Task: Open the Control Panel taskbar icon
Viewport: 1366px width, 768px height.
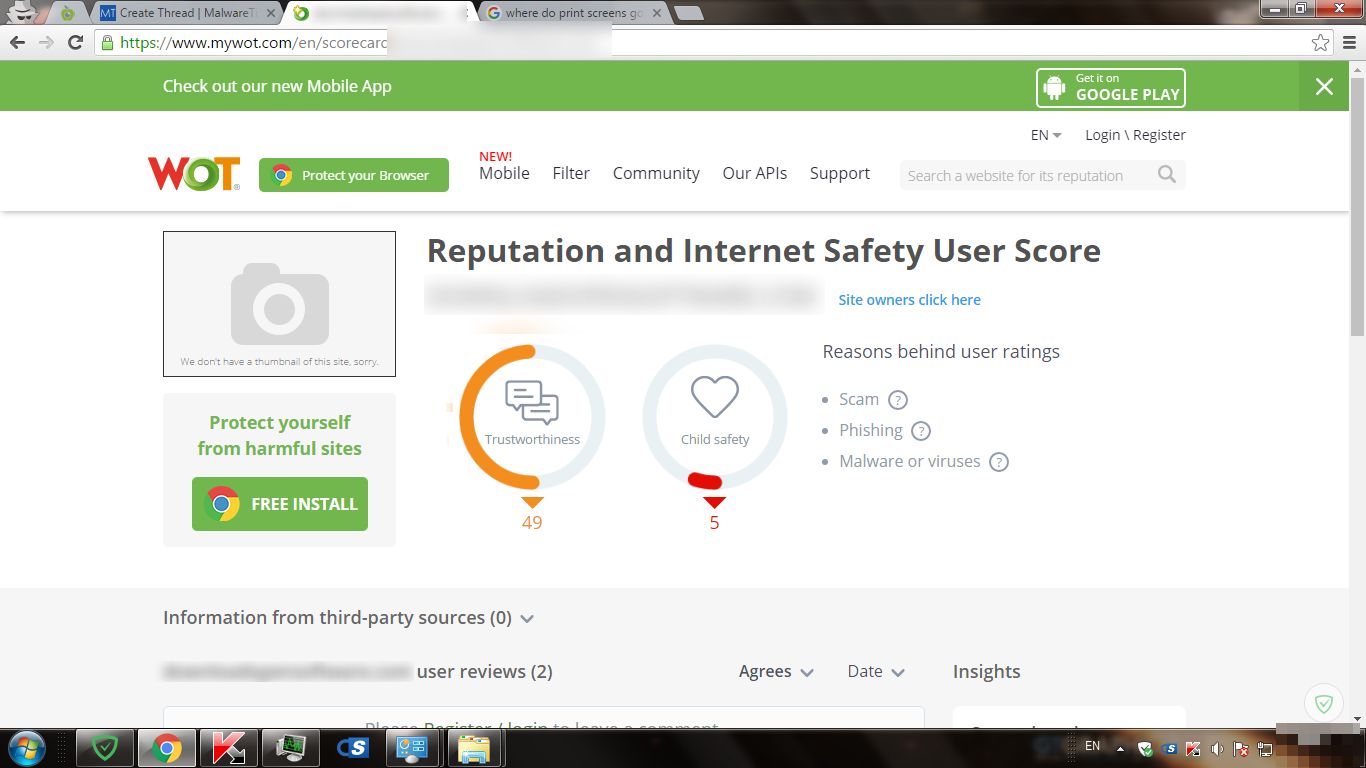Action: tap(411, 748)
